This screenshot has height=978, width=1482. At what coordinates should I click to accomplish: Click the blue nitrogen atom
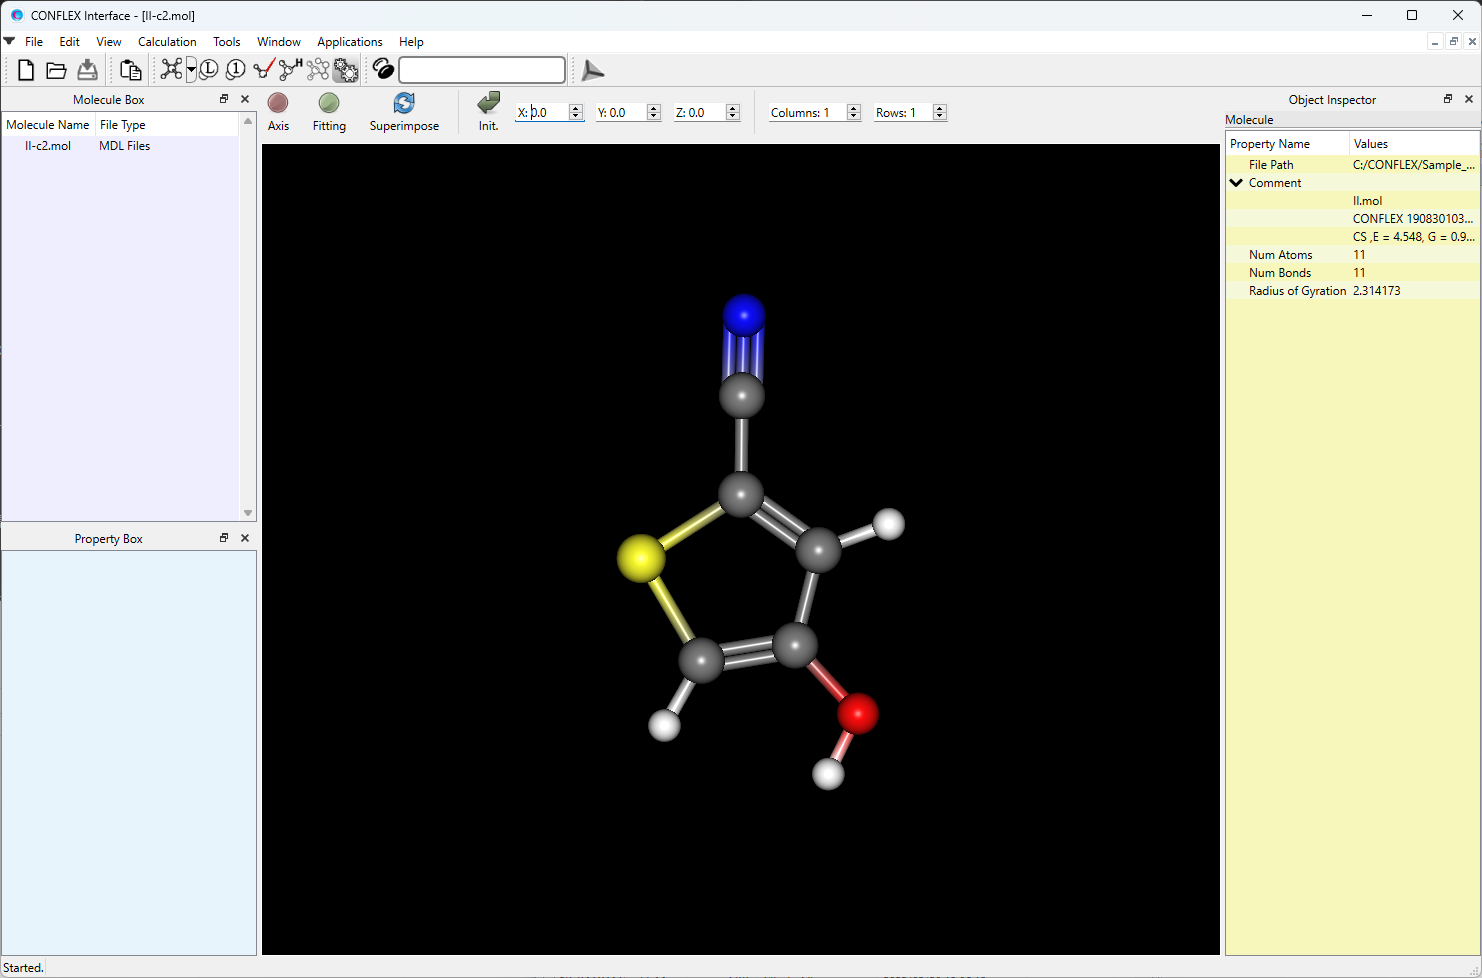744,316
